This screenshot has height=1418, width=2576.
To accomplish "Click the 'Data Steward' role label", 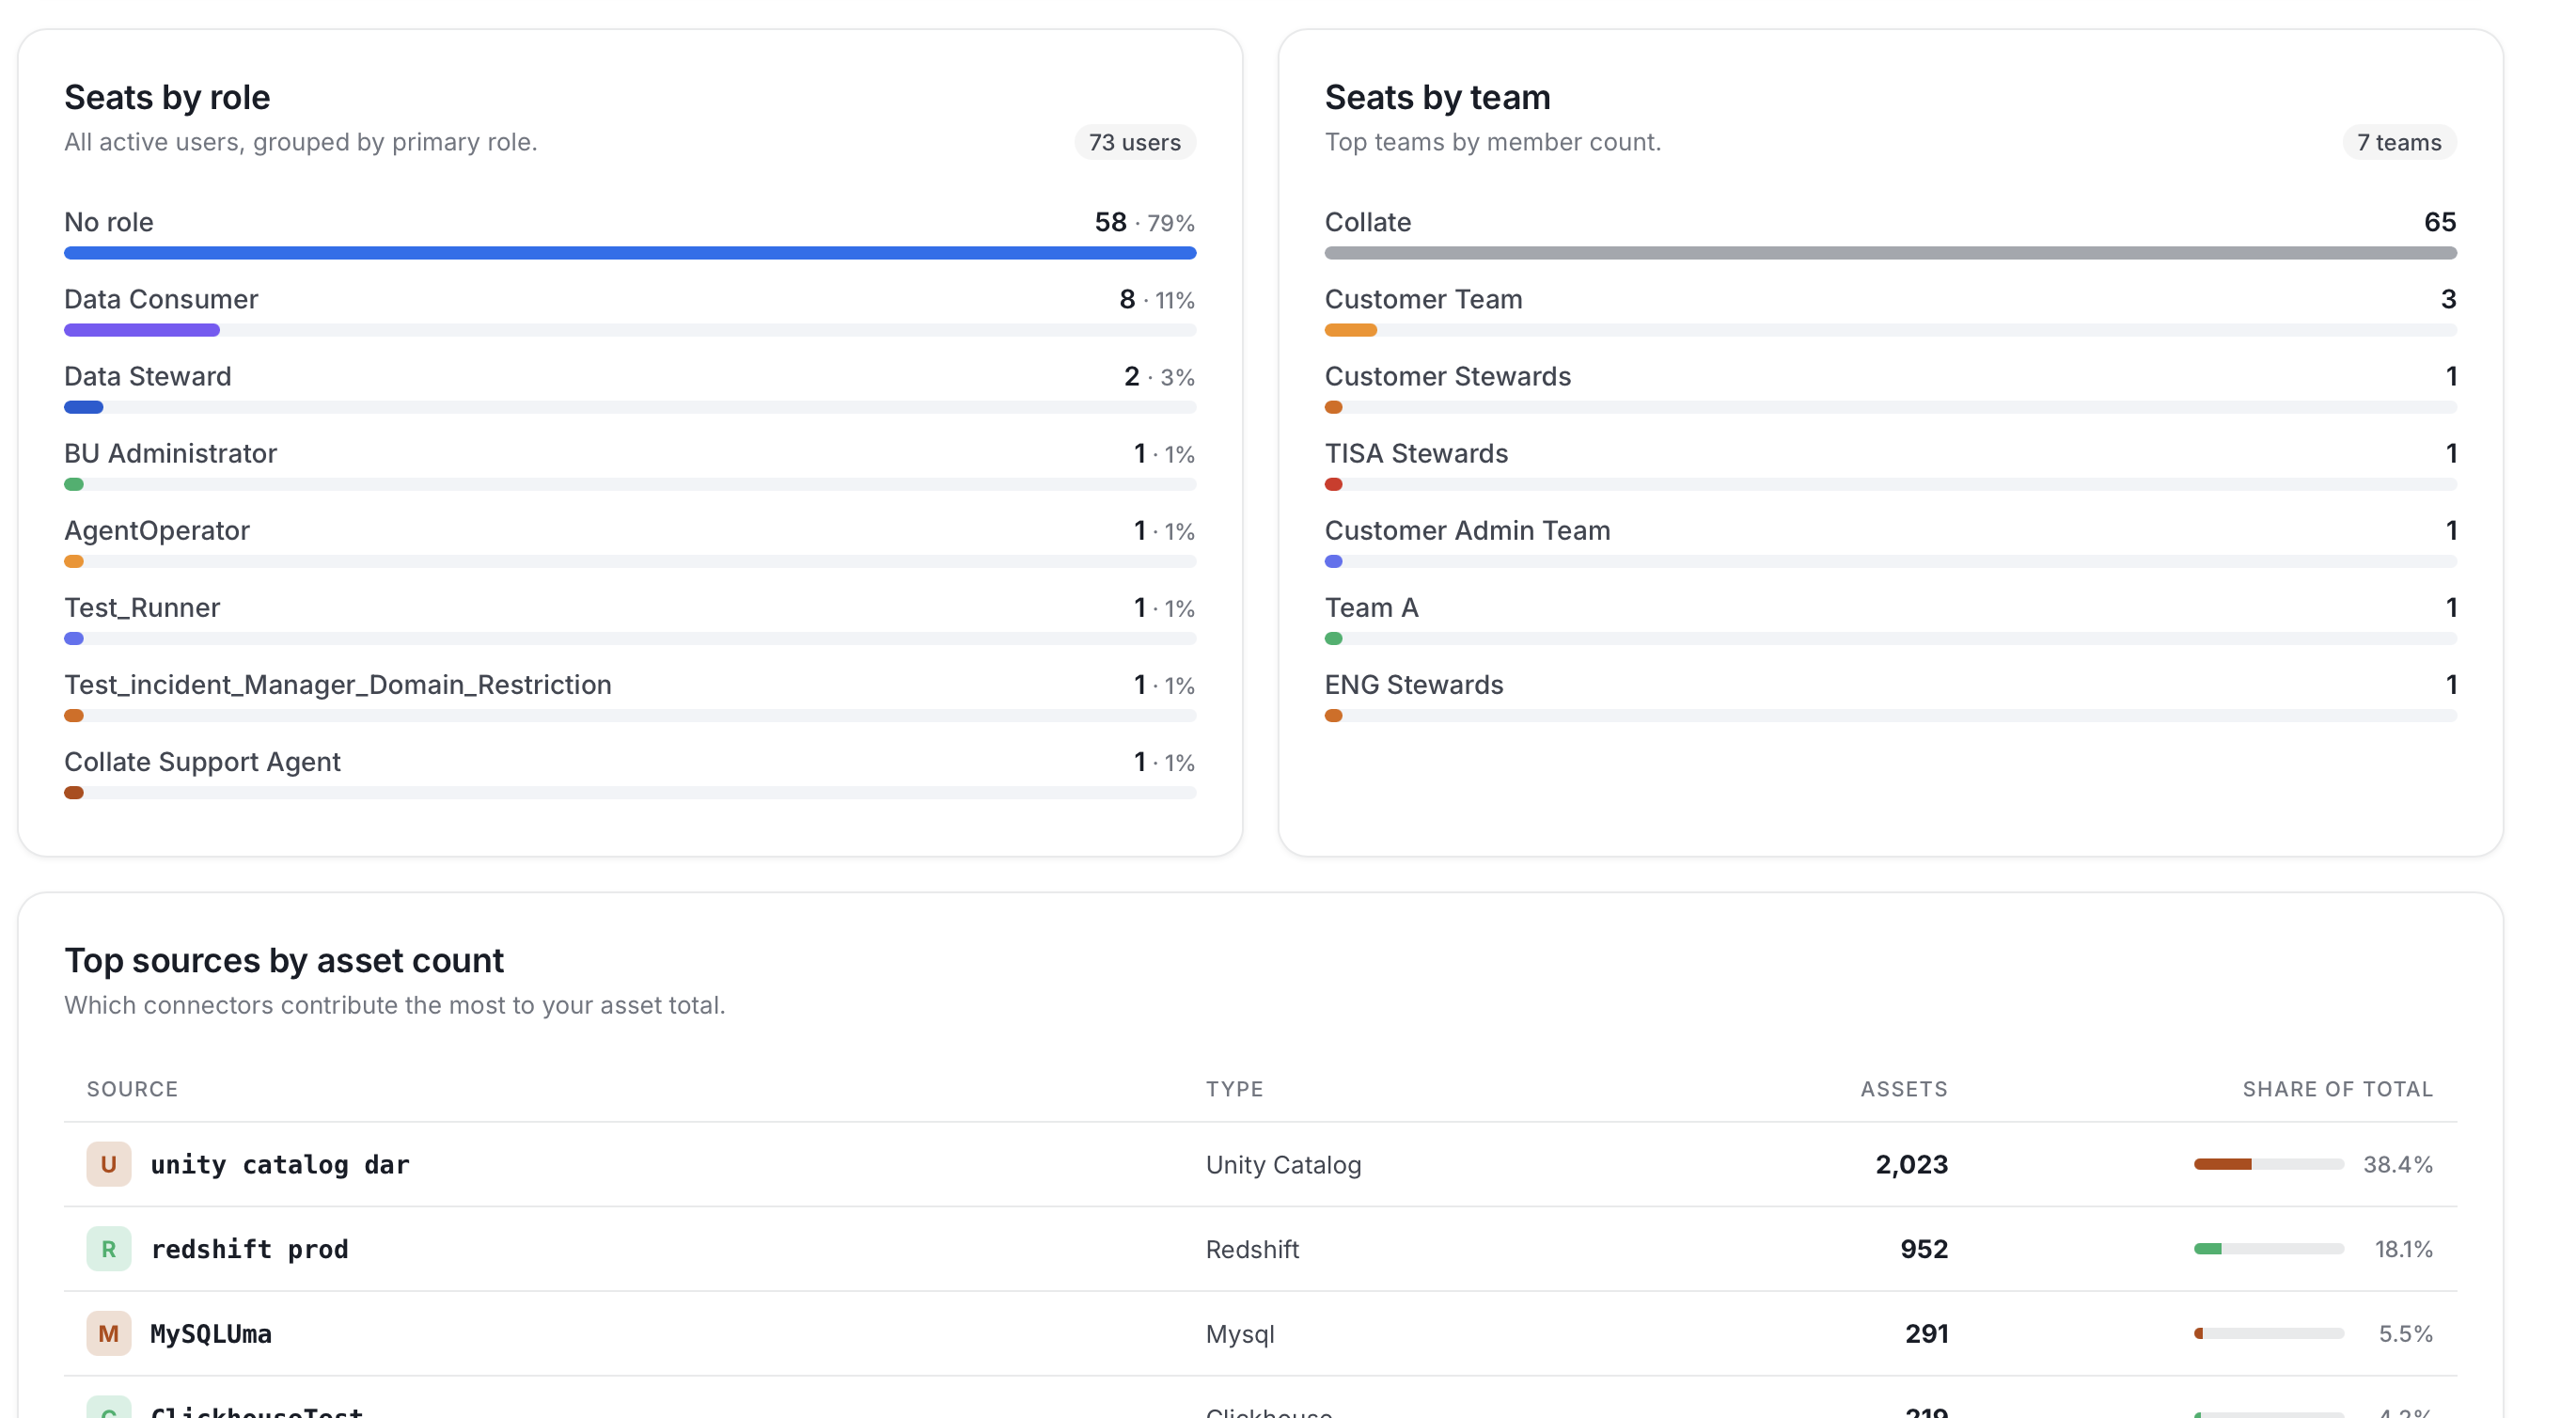I will (148, 376).
